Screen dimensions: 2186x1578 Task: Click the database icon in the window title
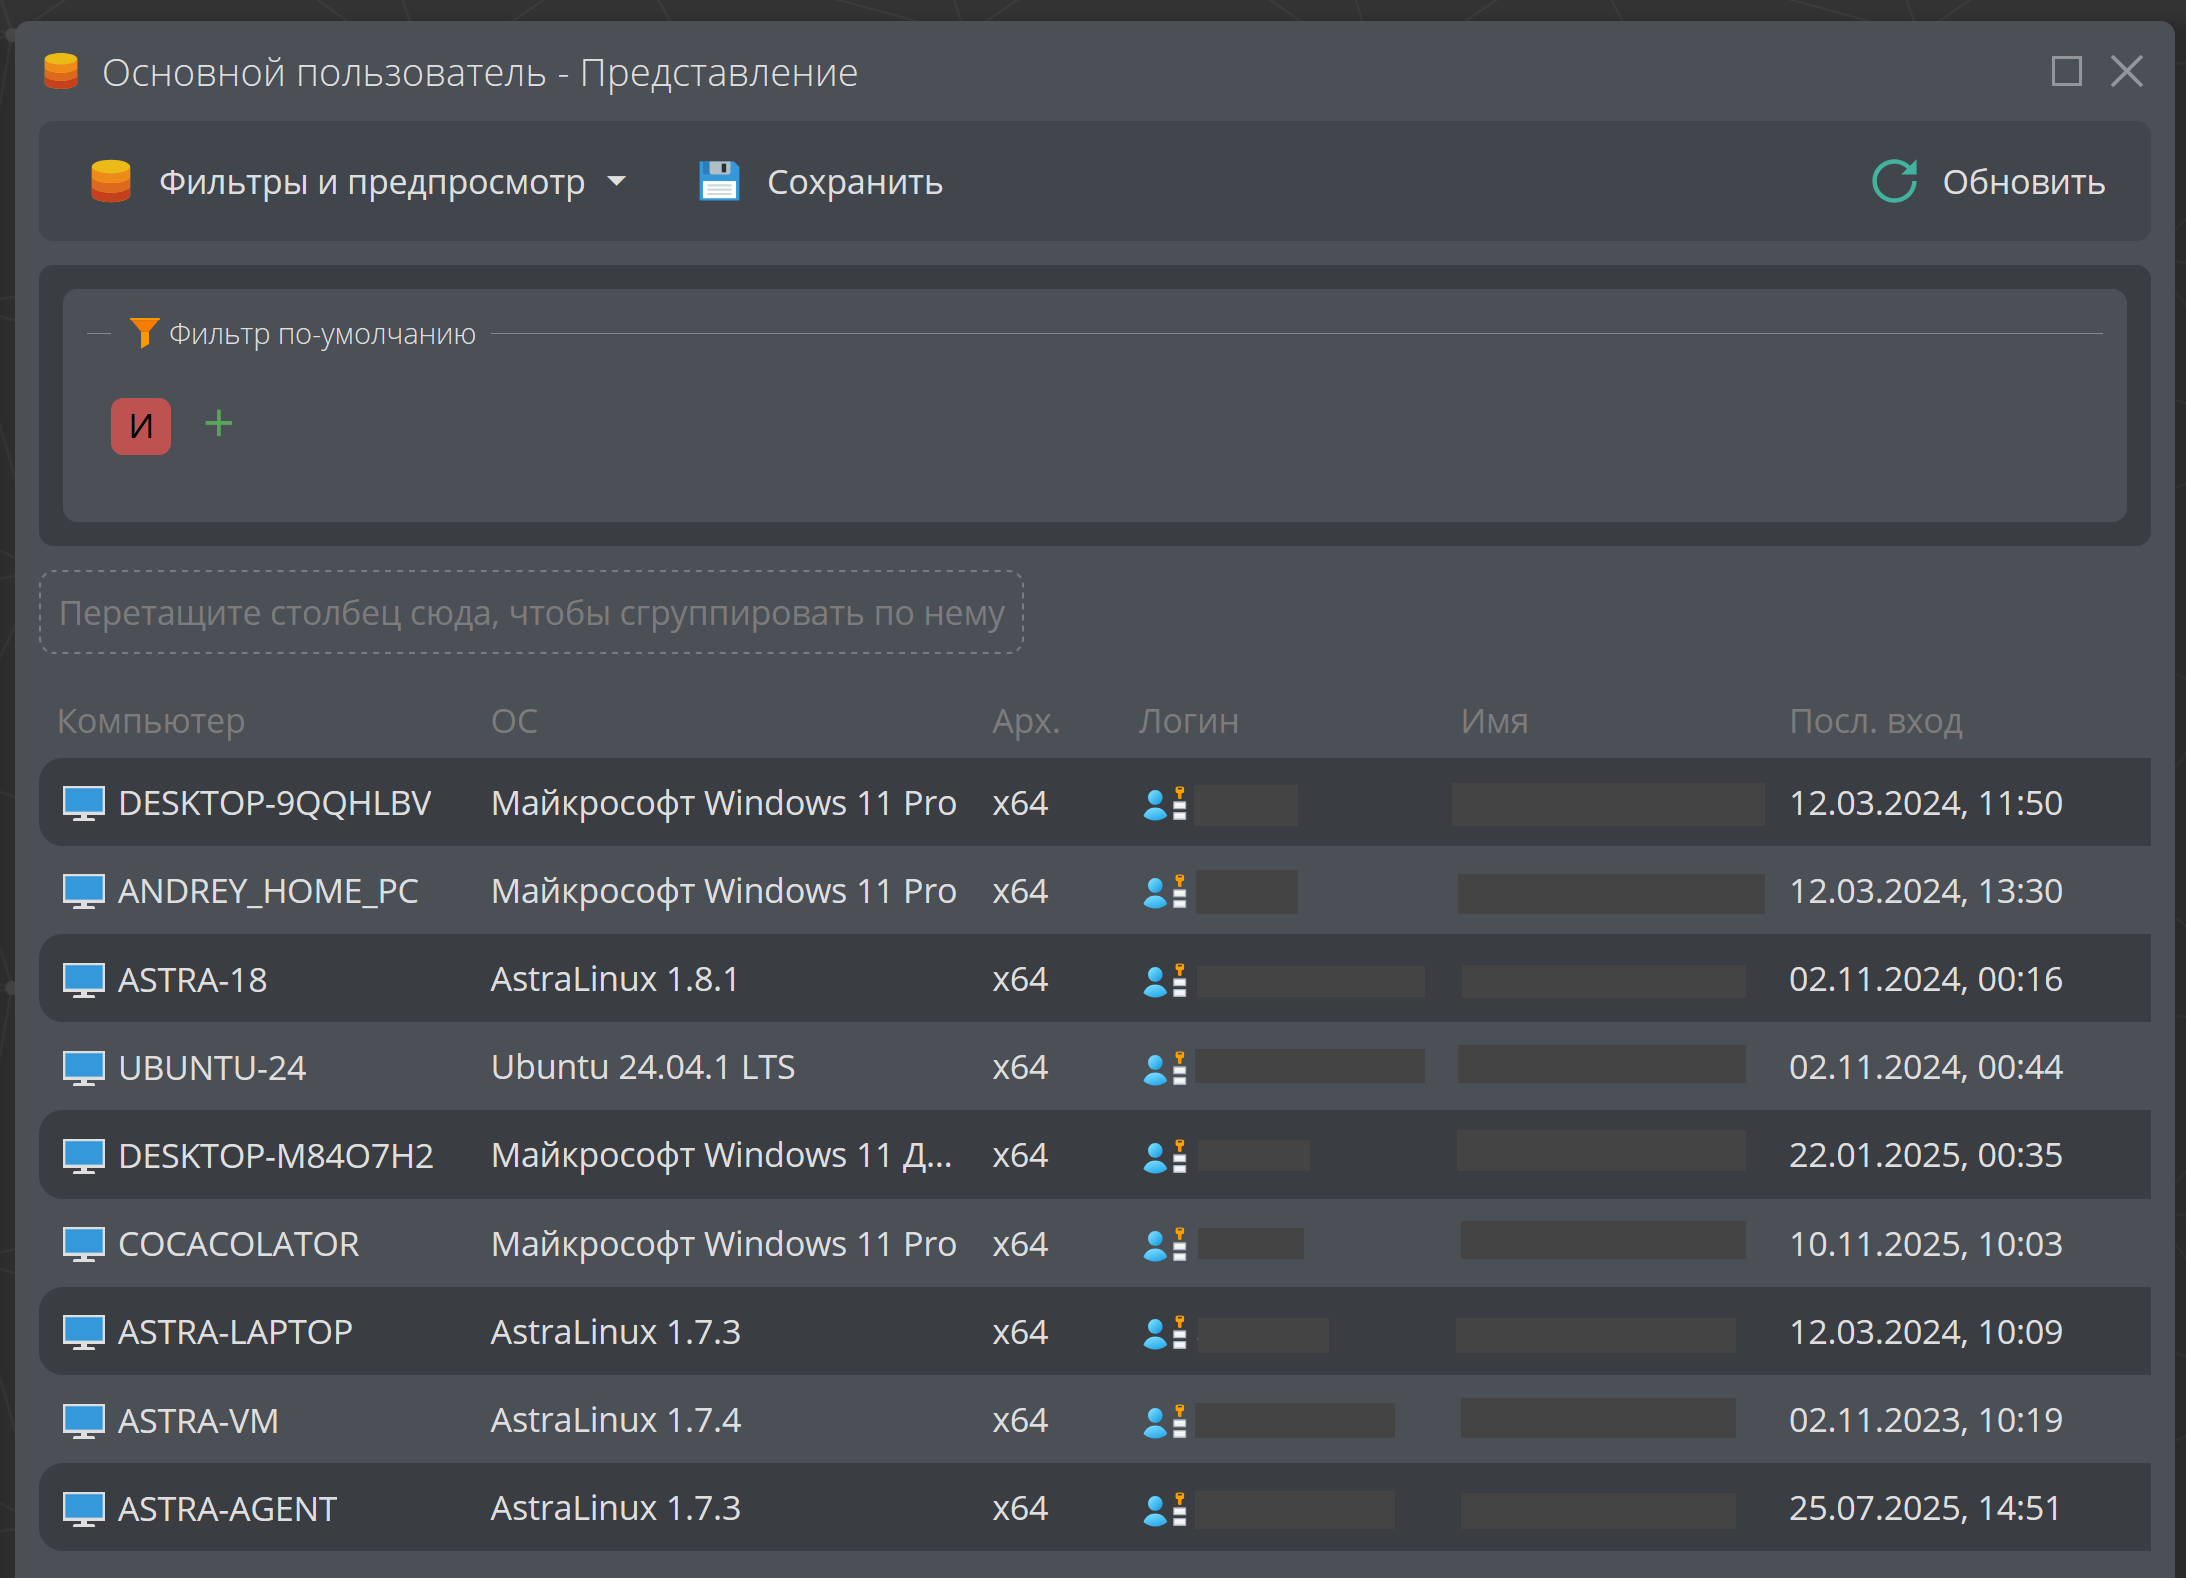(61, 71)
